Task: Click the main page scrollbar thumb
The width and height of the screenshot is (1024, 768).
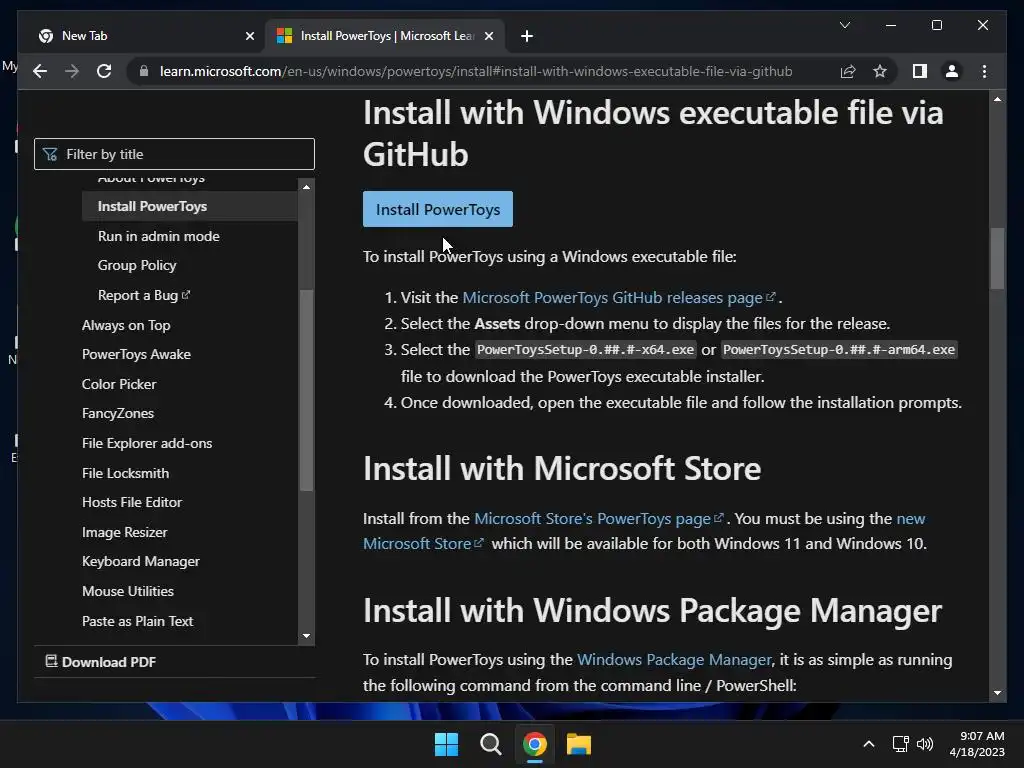Action: click(x=997, y=258)
